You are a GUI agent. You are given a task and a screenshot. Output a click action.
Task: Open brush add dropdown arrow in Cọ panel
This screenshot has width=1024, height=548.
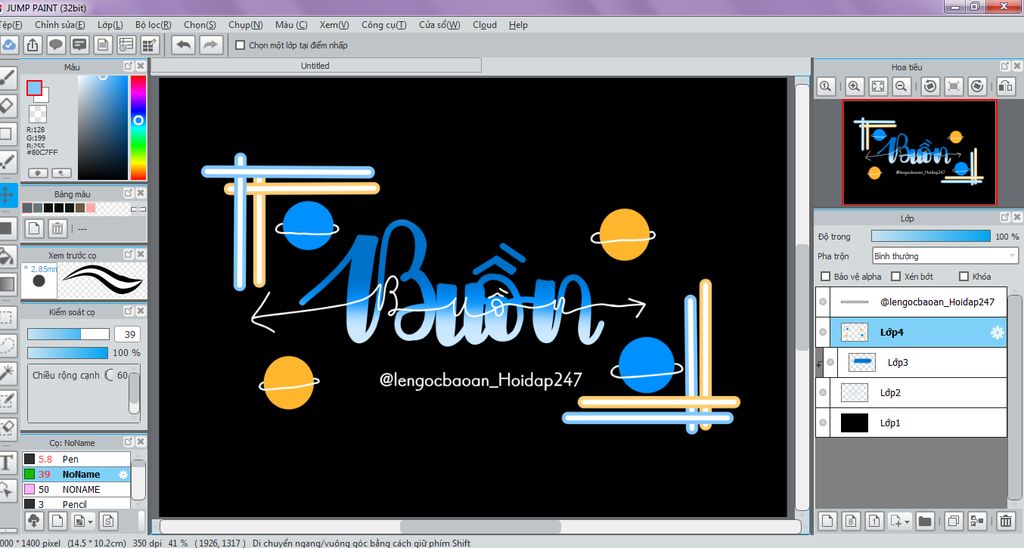click(x=90, y=521)
